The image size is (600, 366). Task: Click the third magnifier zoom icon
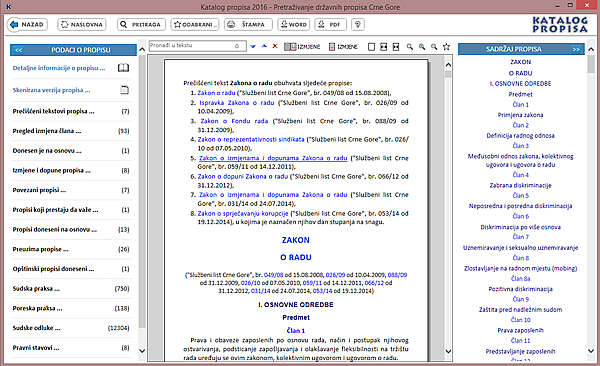pyautogui.click(x=434, y=47)
